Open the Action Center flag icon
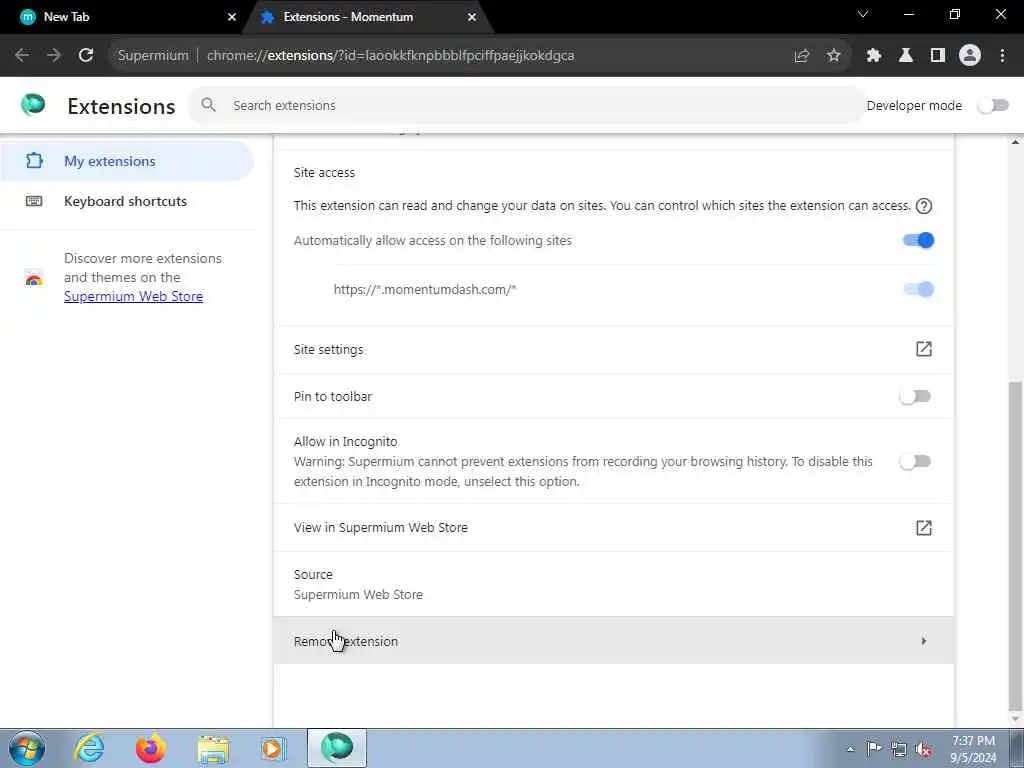1024x768 pixels. [x=874, y=749]
